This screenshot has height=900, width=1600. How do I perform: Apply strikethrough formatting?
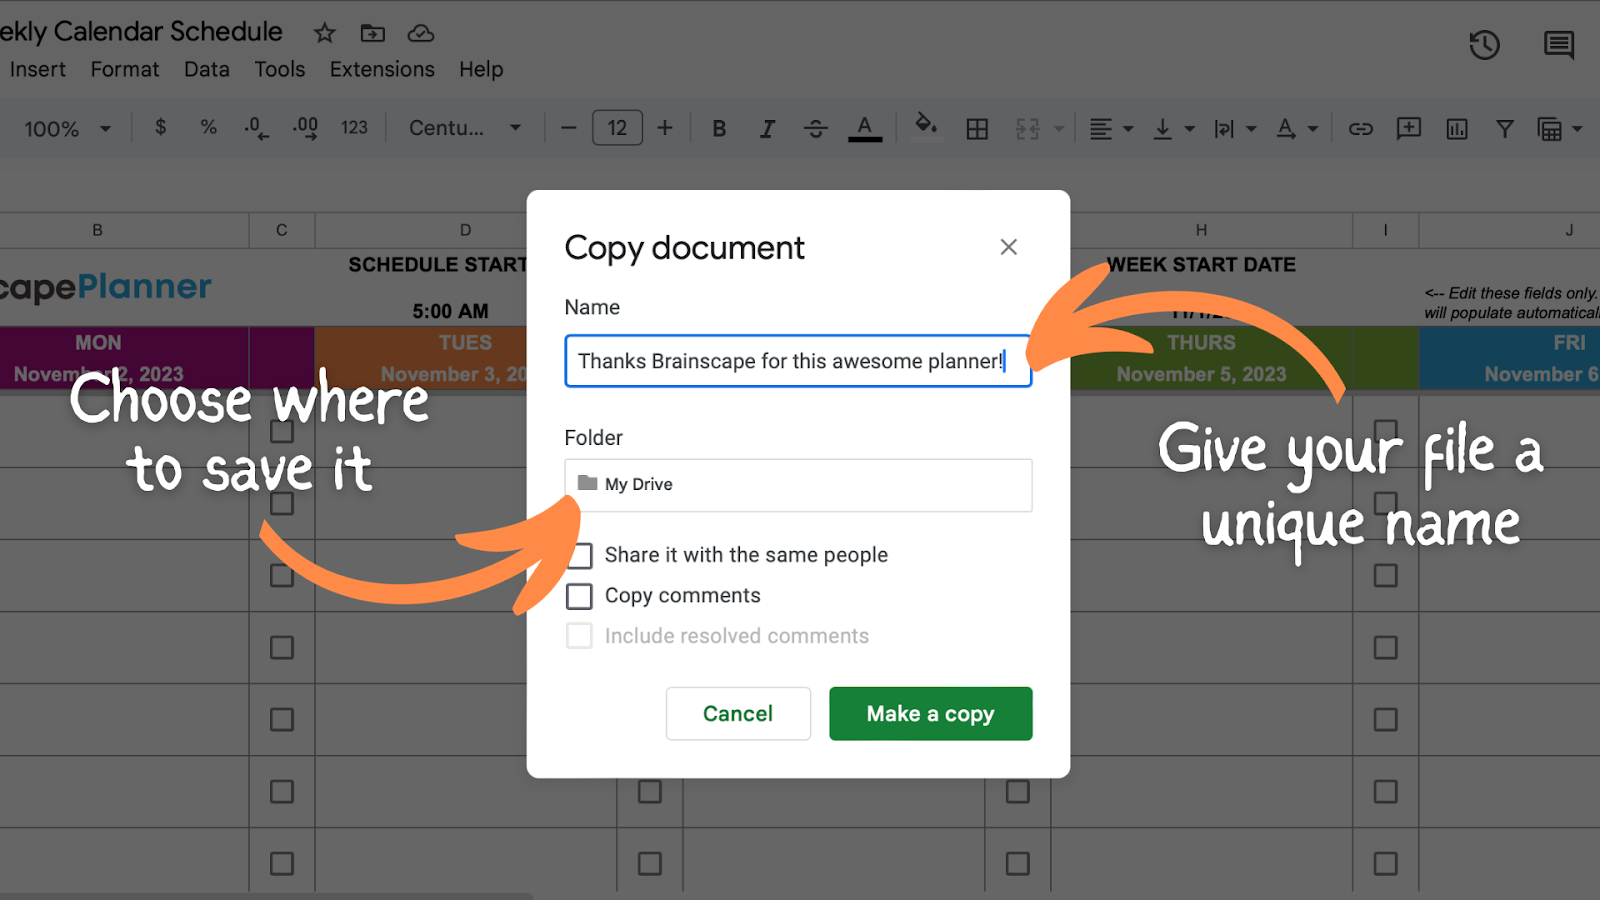(815, 128)
